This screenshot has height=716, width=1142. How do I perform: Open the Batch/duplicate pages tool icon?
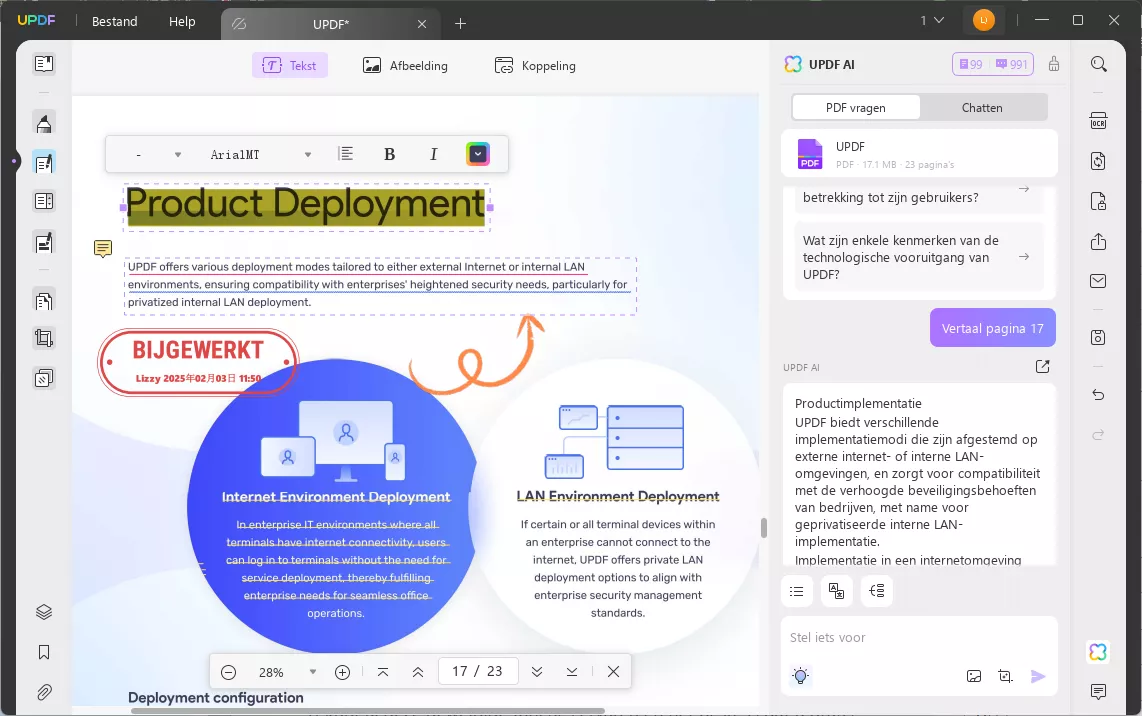[44, 378]
